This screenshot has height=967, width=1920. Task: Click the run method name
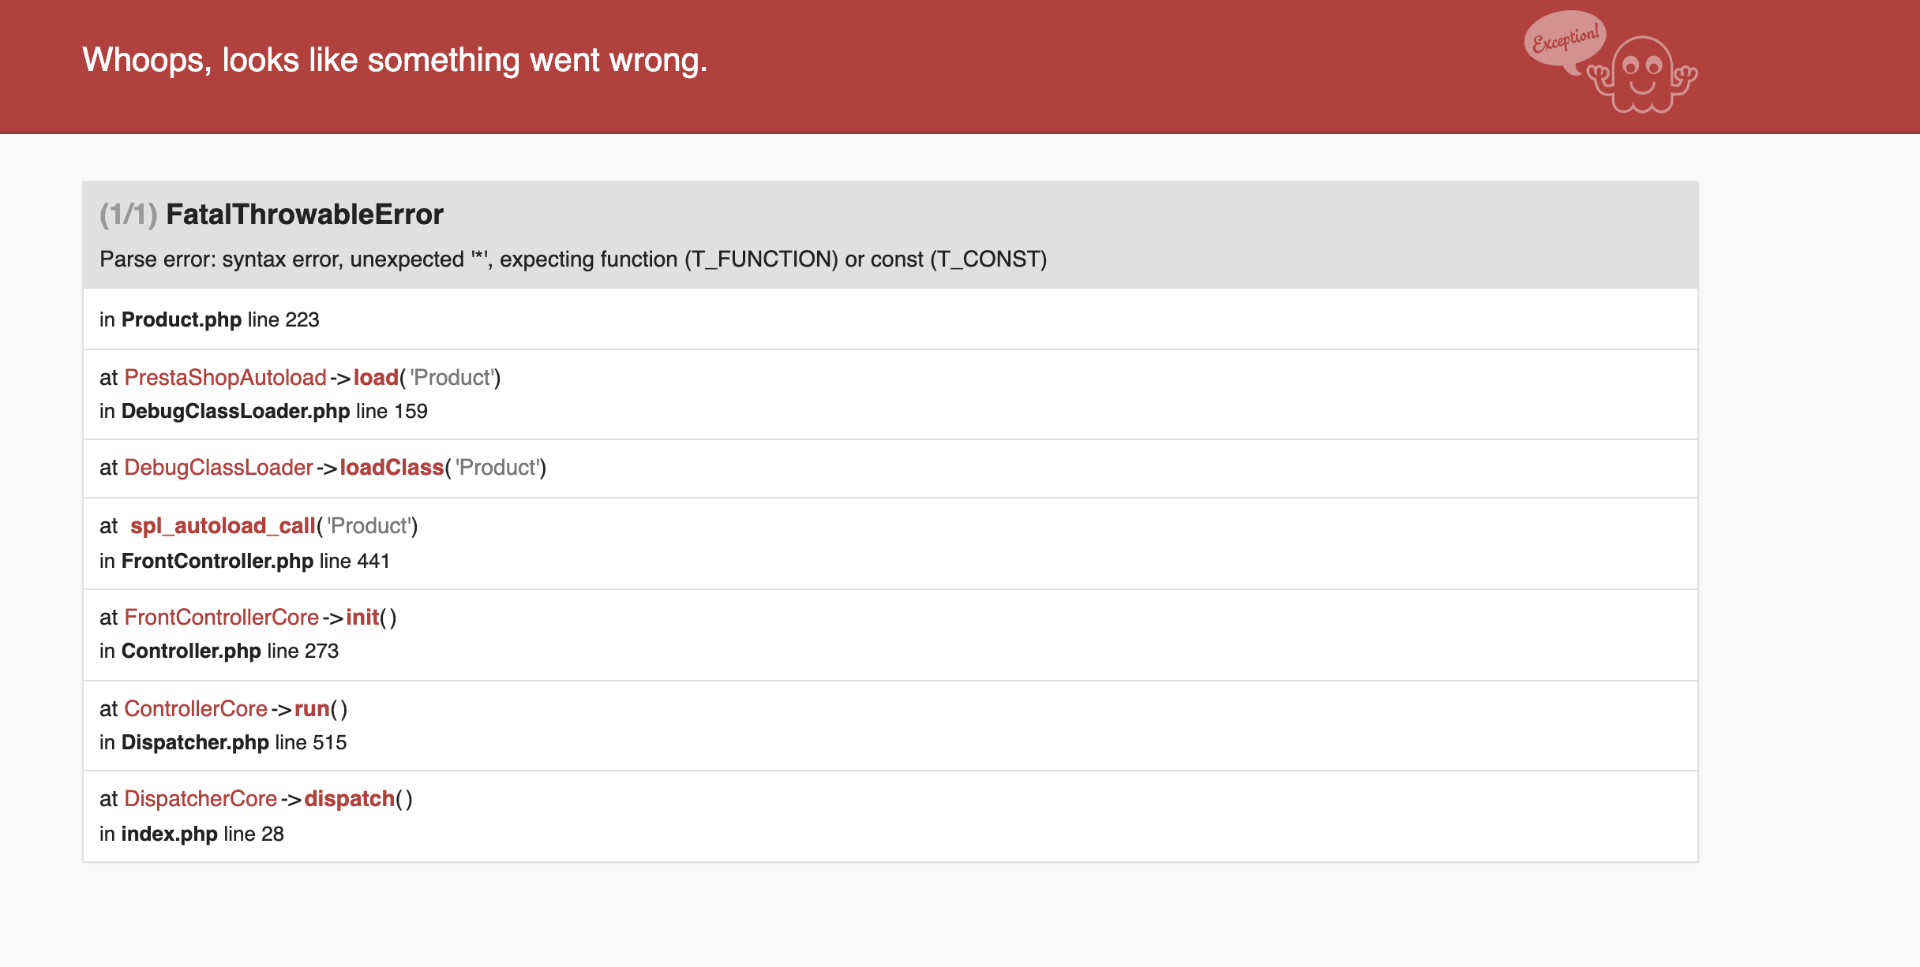[312, 709]
